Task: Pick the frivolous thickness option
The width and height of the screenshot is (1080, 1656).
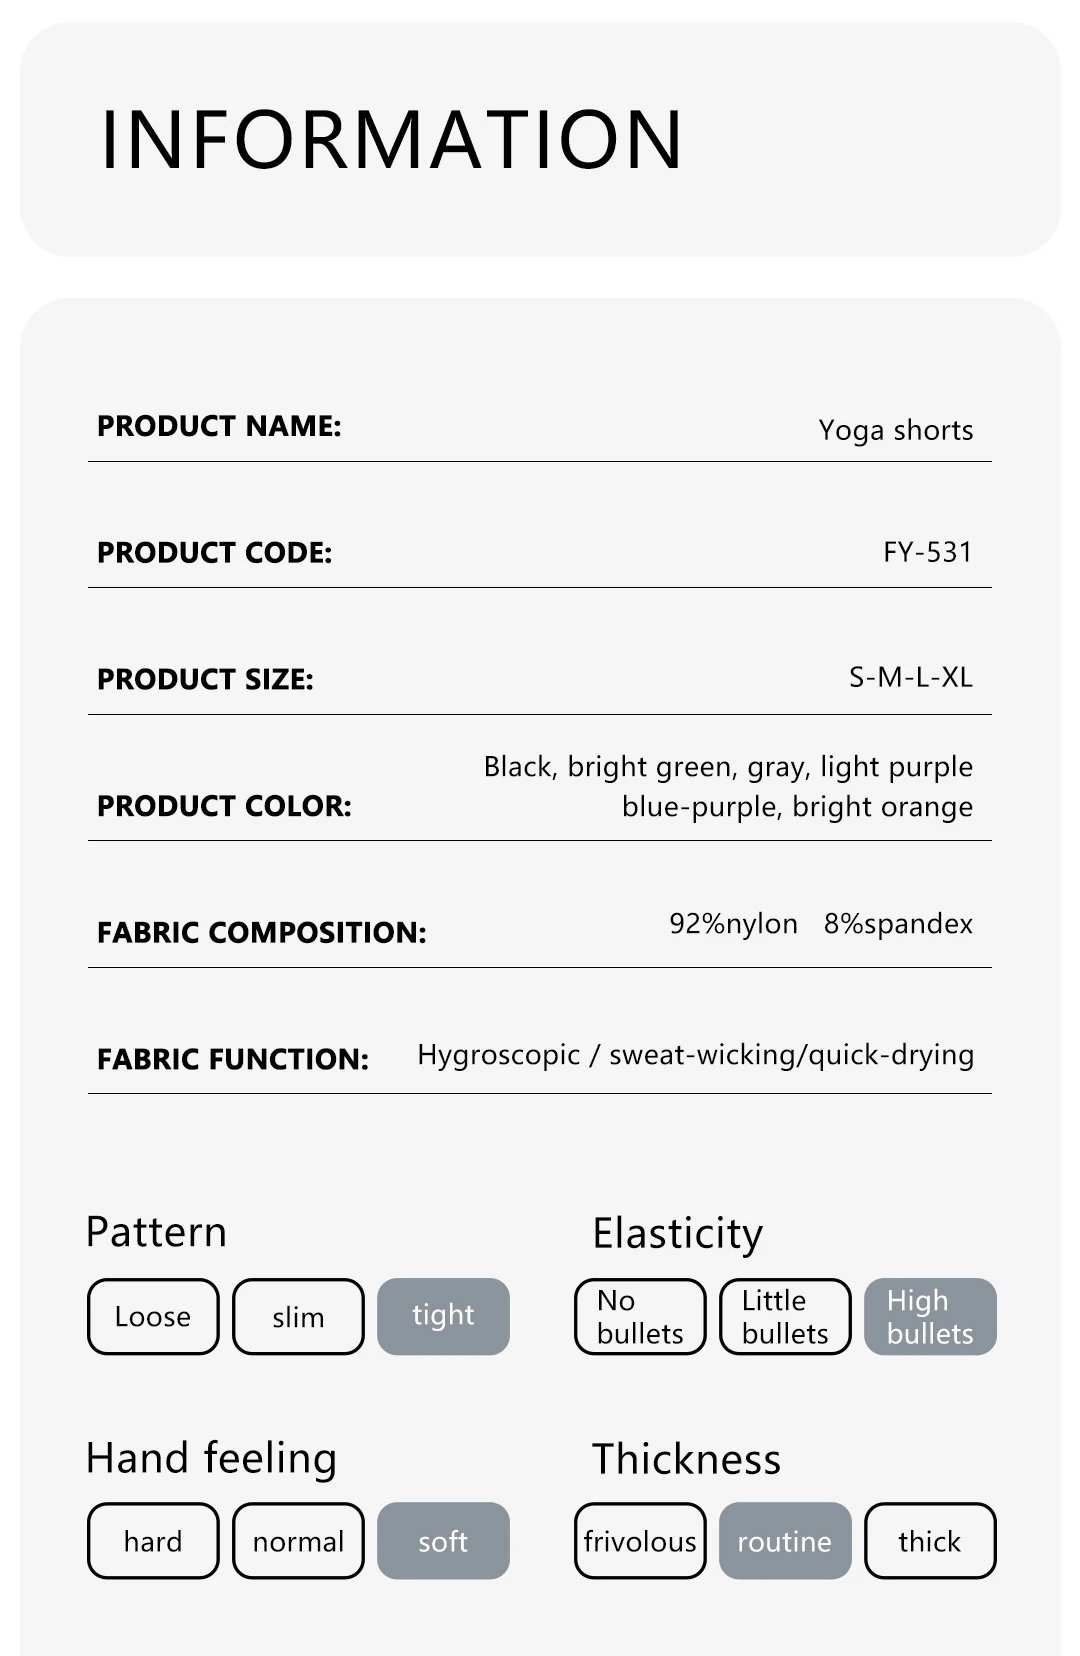Action: (x=640, y=1541)
